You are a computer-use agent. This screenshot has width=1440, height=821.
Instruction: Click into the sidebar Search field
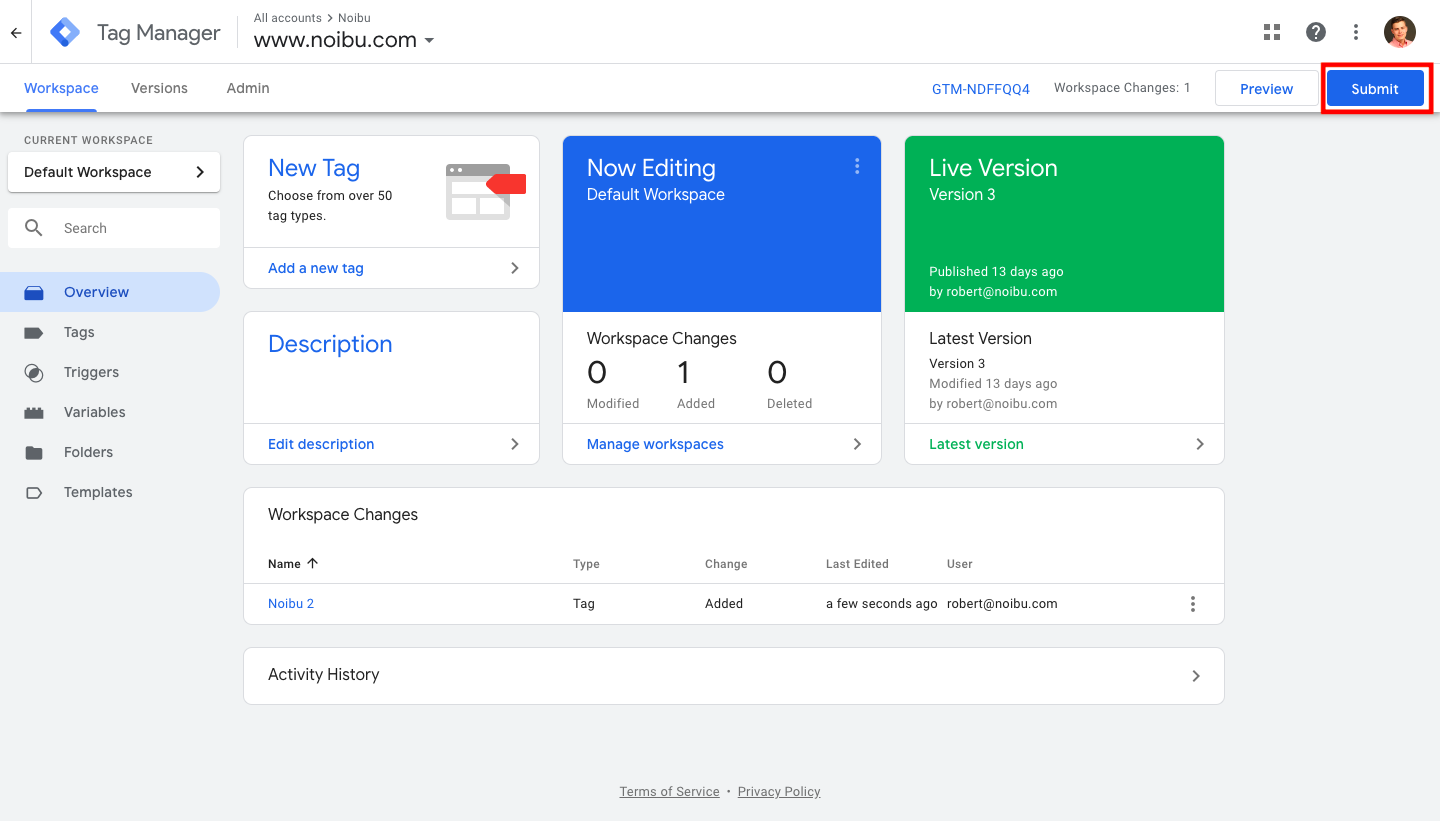tap(130, 228)
